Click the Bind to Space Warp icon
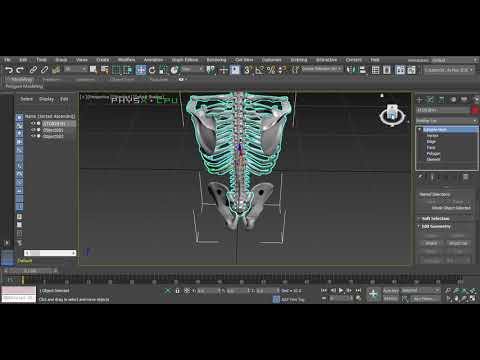 [56, 70]
